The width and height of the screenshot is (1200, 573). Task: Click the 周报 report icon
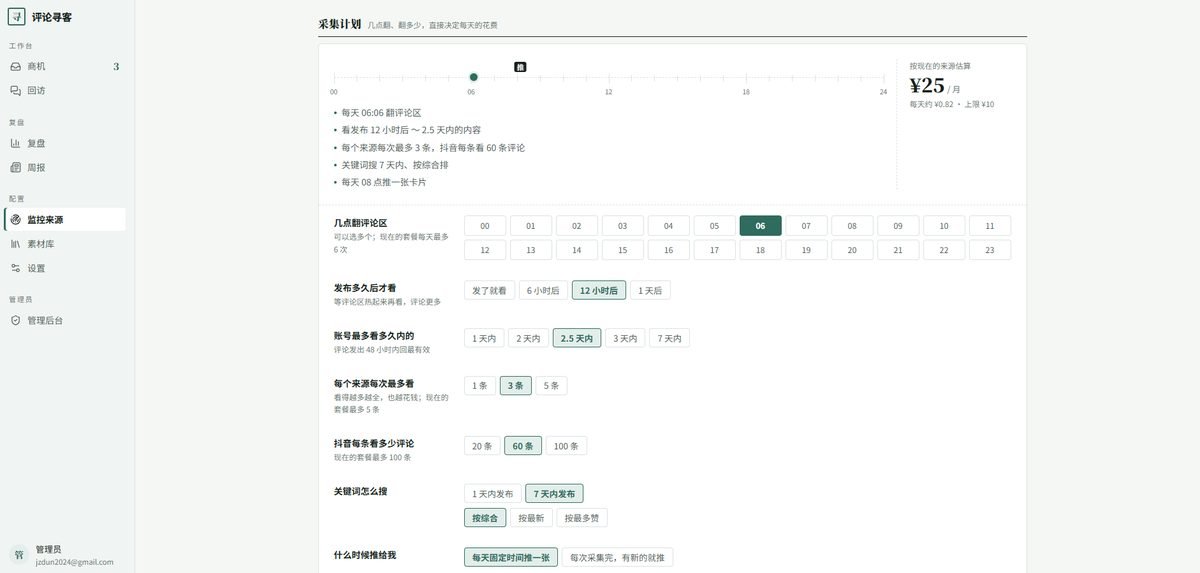coord(15,167)
